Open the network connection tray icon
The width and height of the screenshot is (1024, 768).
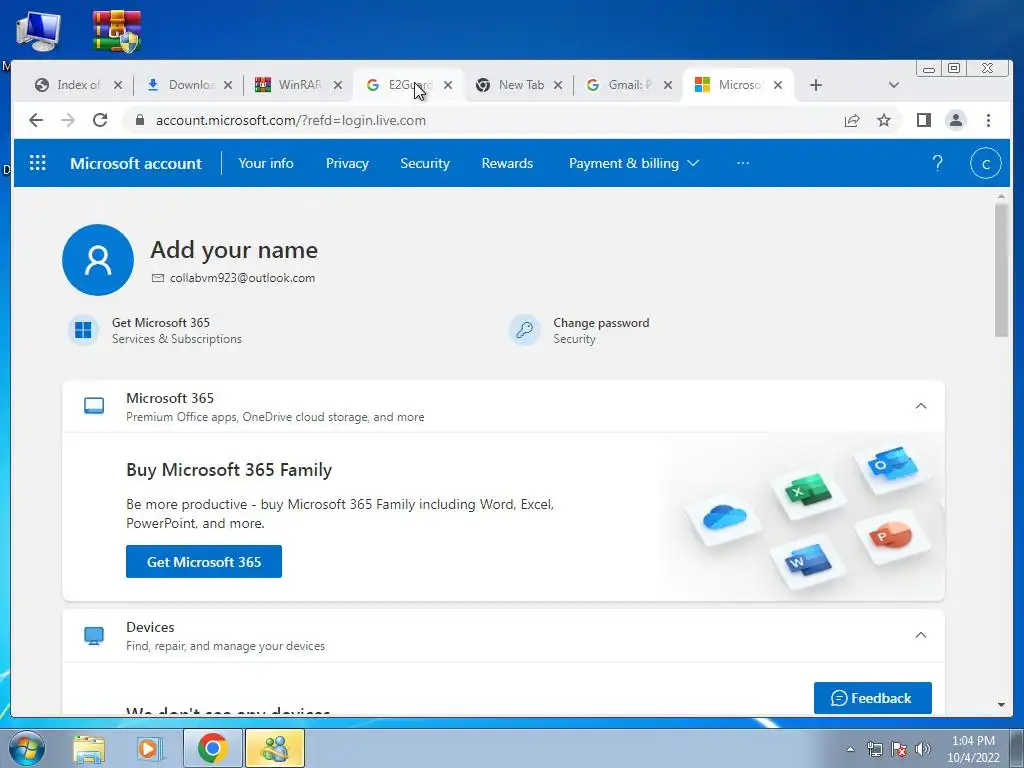(874, 749)
